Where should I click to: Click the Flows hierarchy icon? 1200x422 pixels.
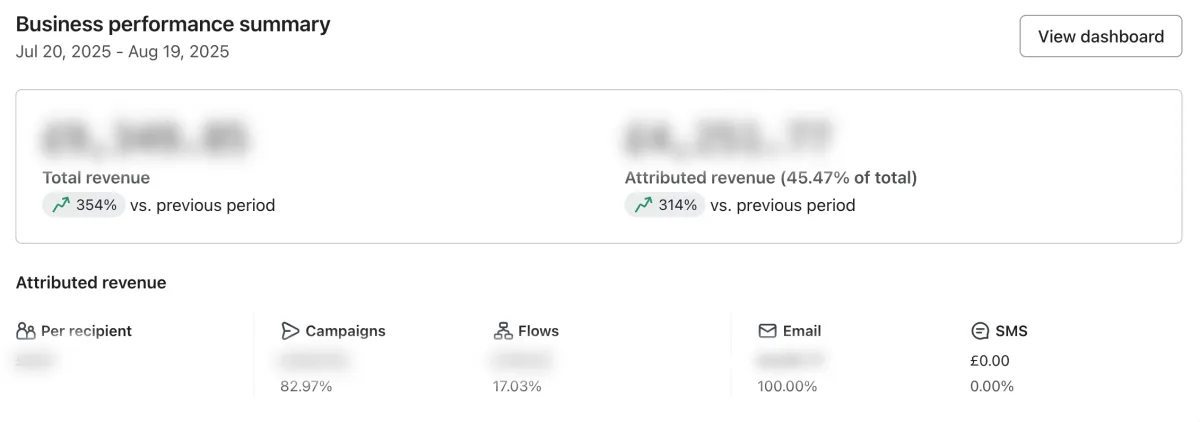pyautogui.click(x=502, y=331)
